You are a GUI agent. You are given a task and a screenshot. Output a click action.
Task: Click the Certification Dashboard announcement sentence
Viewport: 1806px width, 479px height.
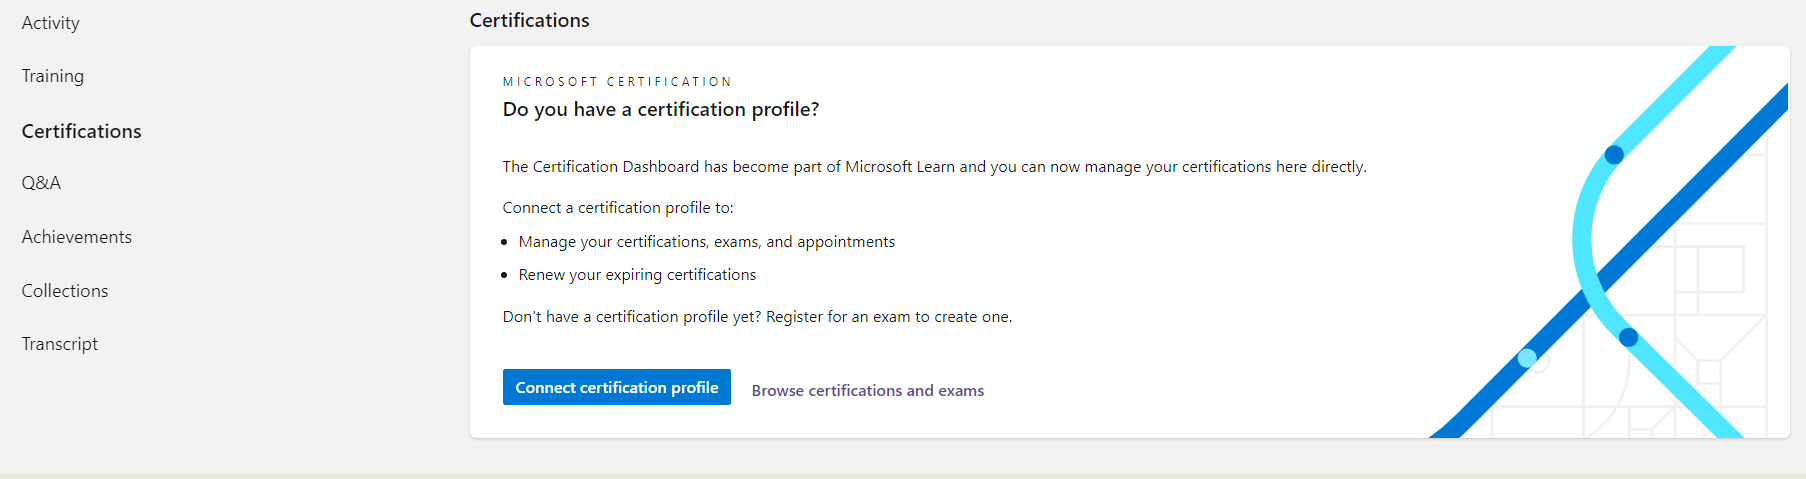[935, 167]
